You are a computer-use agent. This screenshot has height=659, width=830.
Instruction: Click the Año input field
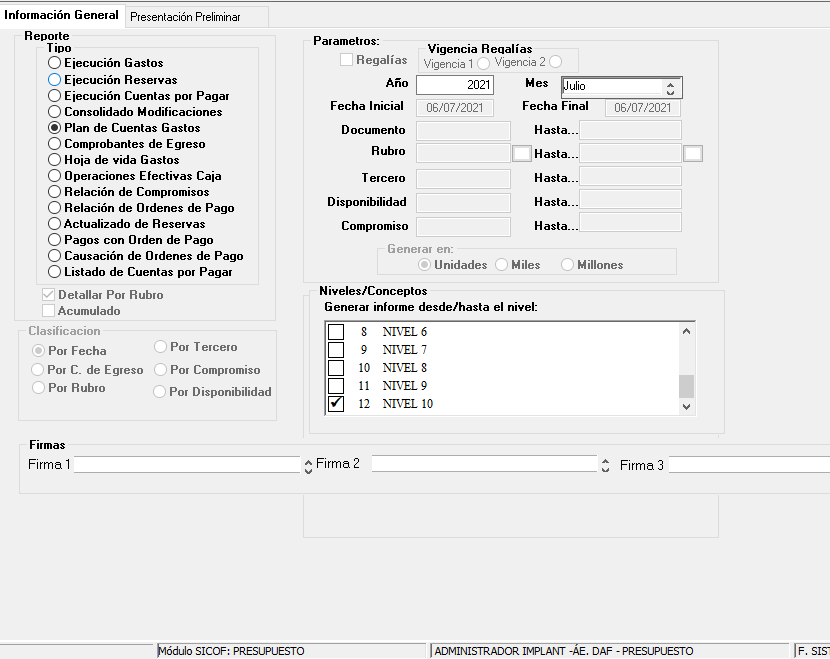pos(454,86)
